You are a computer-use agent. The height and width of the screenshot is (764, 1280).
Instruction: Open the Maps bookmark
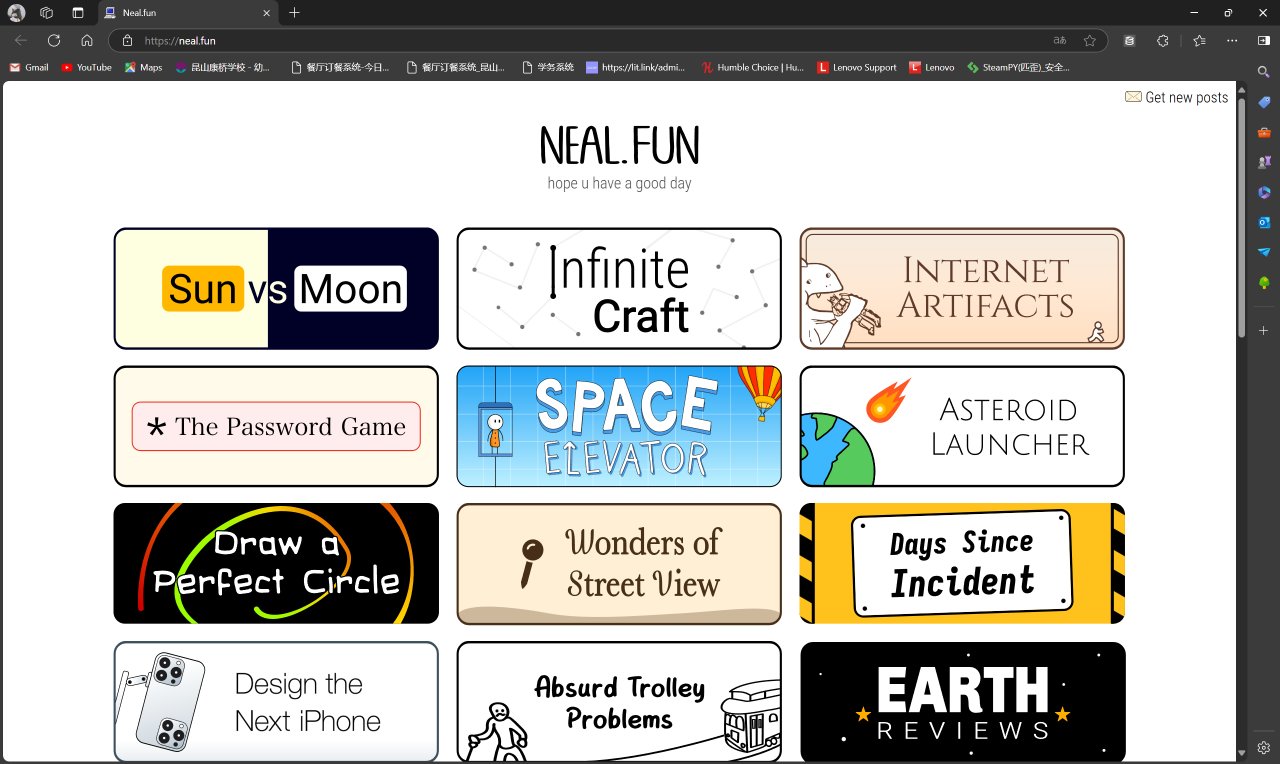point(143,67)
